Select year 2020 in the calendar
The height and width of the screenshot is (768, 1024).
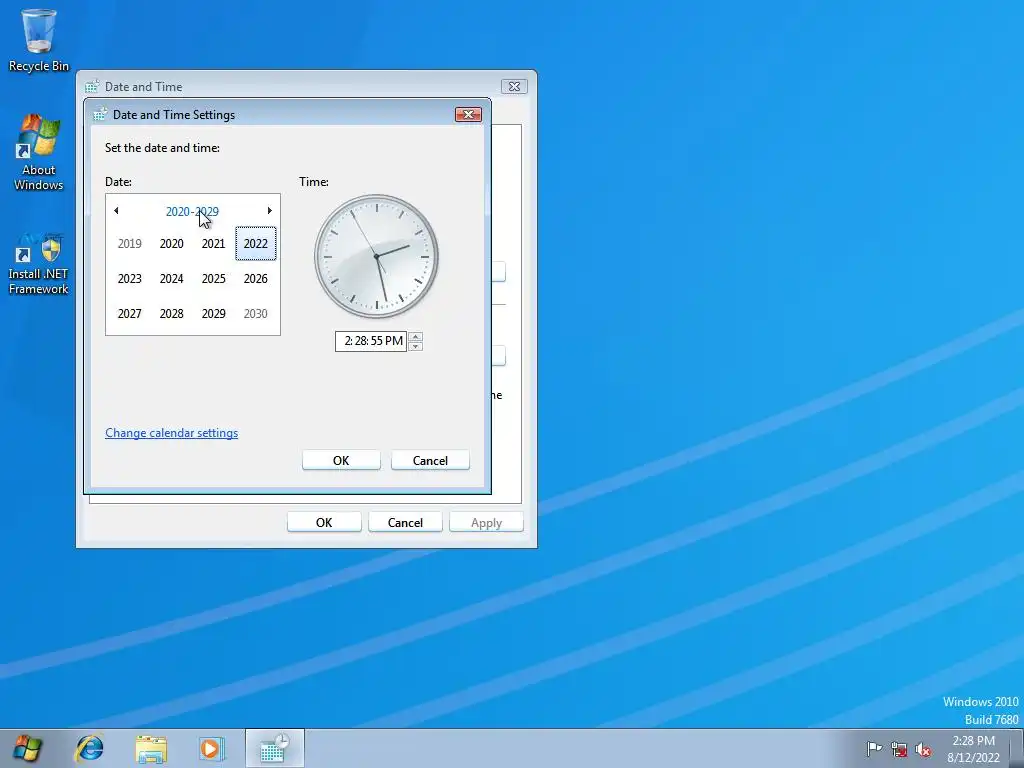point(171,244)
